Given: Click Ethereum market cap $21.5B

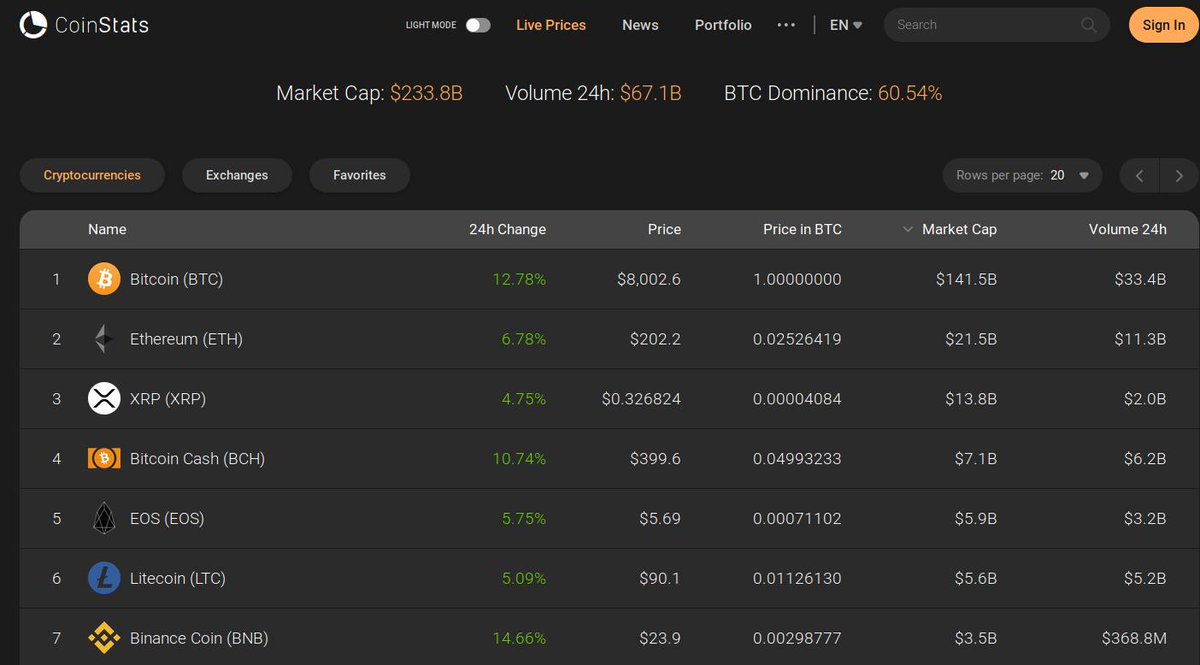Looking at the screenshot, I should (971, 339).
